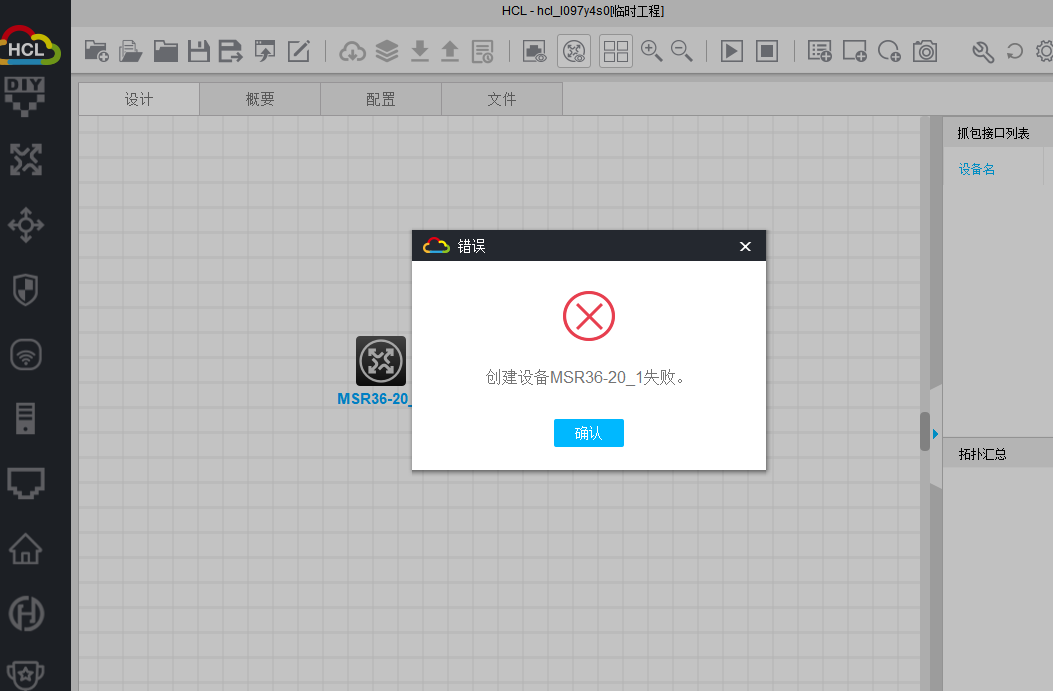
Task: Click the 拓扑汇总 panel header
Action: (x=982, y=454)
